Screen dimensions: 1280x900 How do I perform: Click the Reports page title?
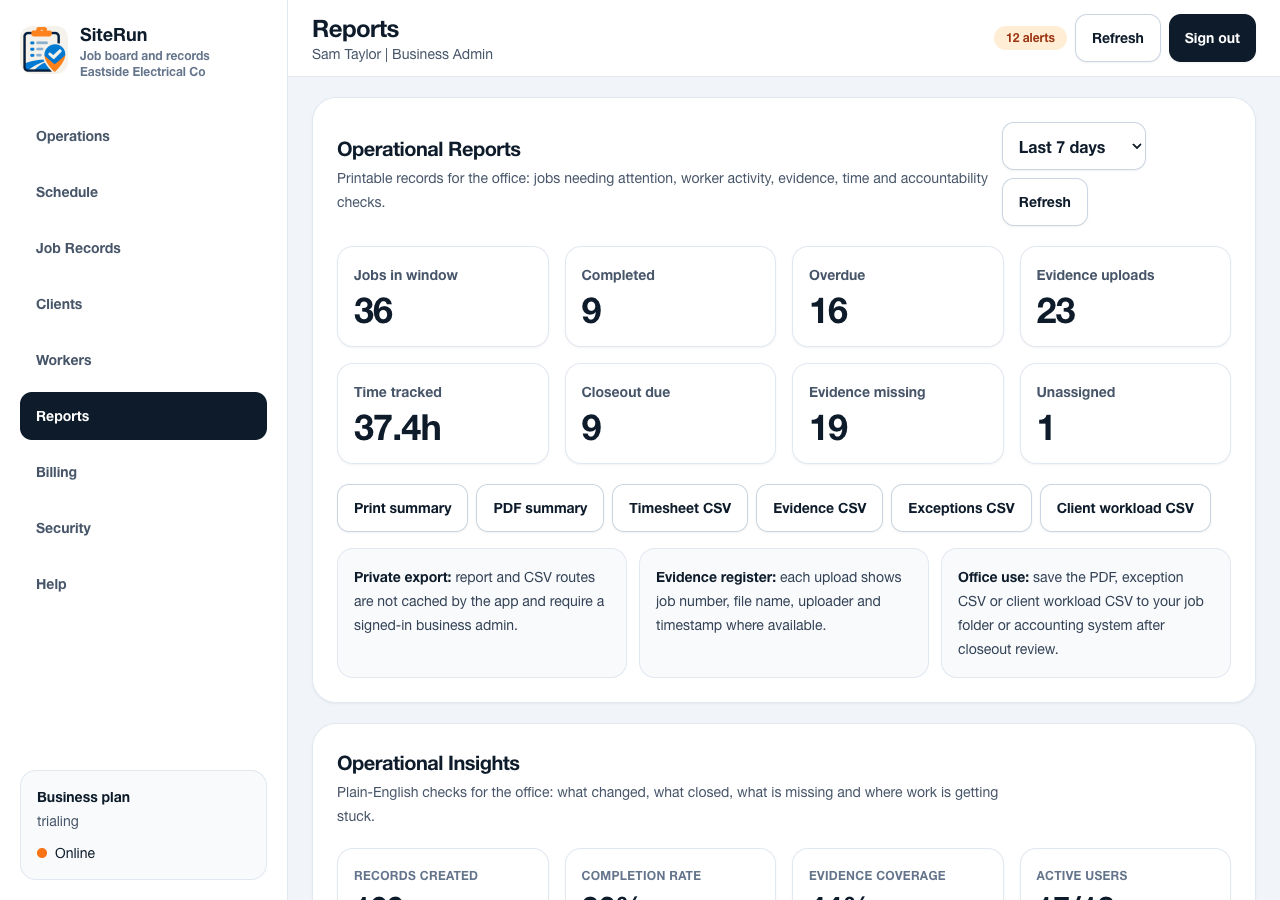click(x=355, y=28)
